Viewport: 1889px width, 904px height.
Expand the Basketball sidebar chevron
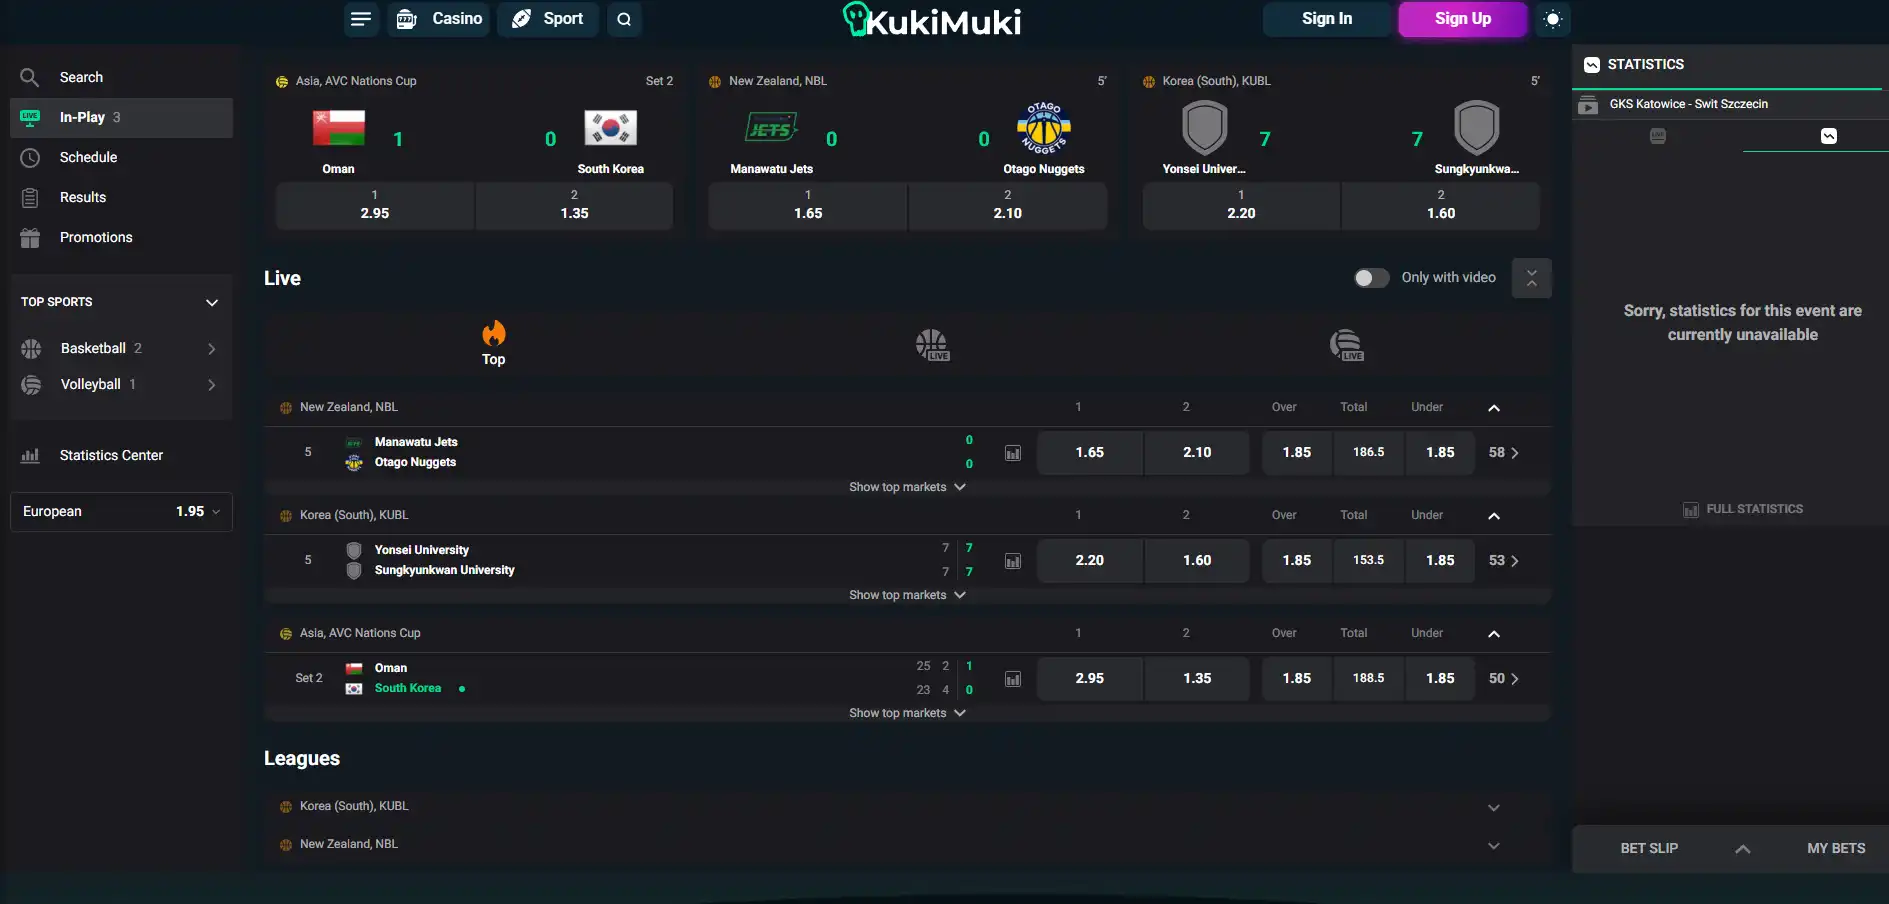pyautogui.click(x=211, y=349)
